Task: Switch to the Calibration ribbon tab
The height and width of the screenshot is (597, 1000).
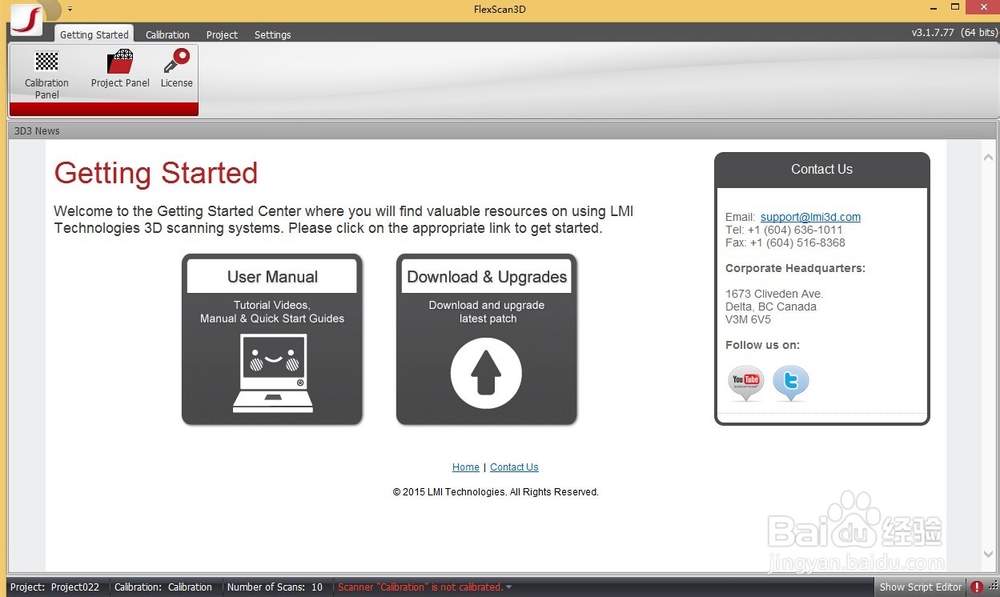Action: (x=167, y=34)
